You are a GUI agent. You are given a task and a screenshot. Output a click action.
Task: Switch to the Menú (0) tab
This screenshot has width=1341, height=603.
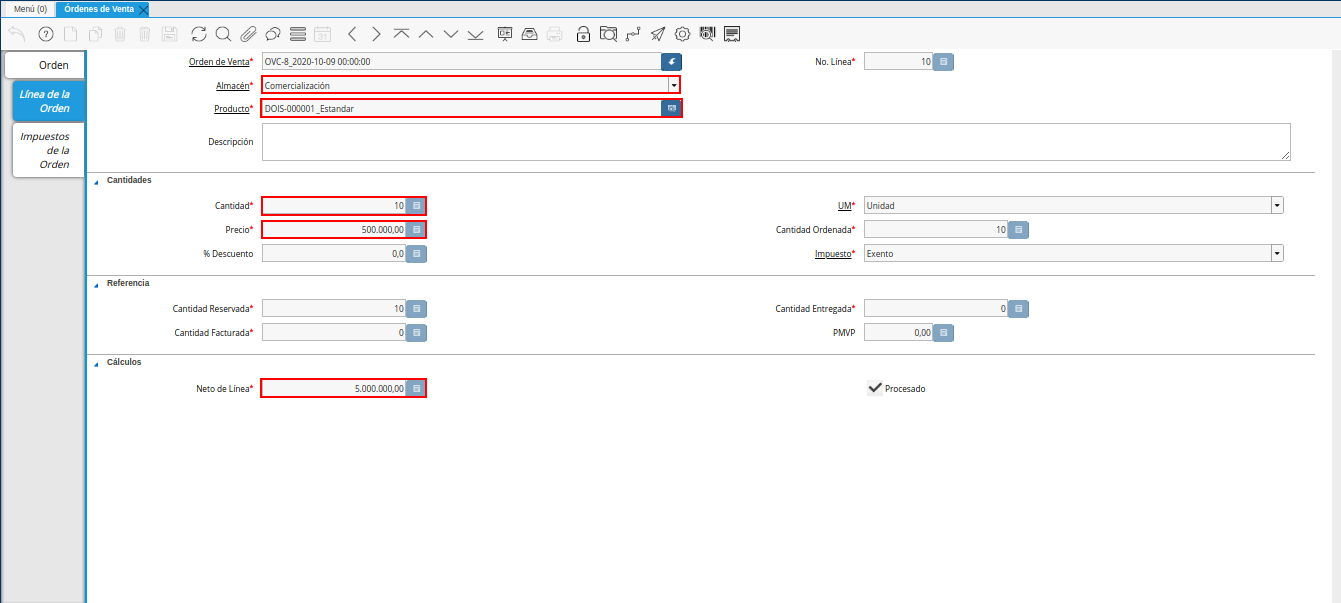point(30,8)
